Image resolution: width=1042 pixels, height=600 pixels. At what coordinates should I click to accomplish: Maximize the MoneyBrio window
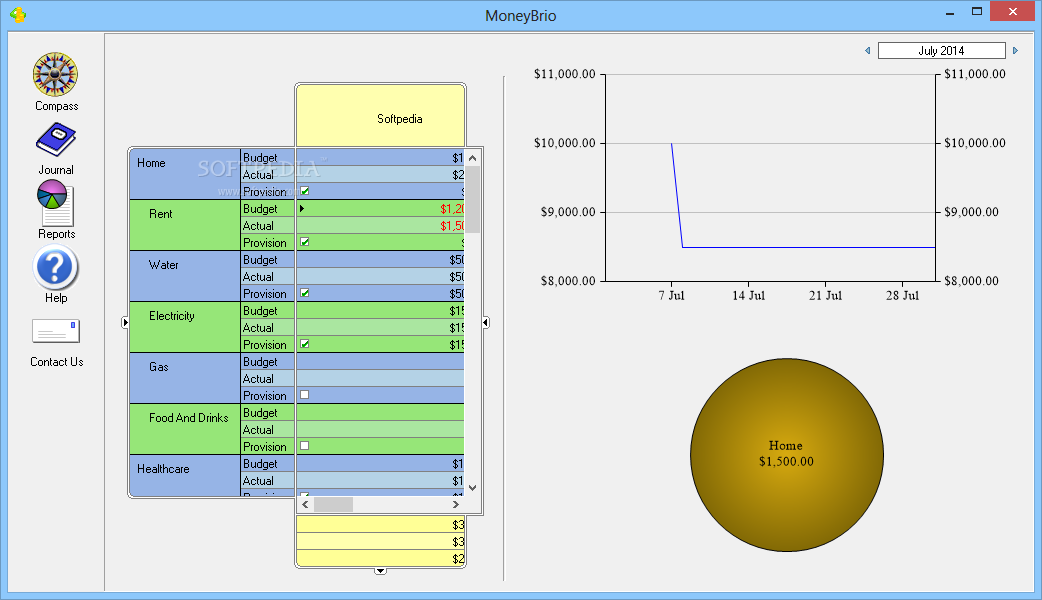(976, 11)
